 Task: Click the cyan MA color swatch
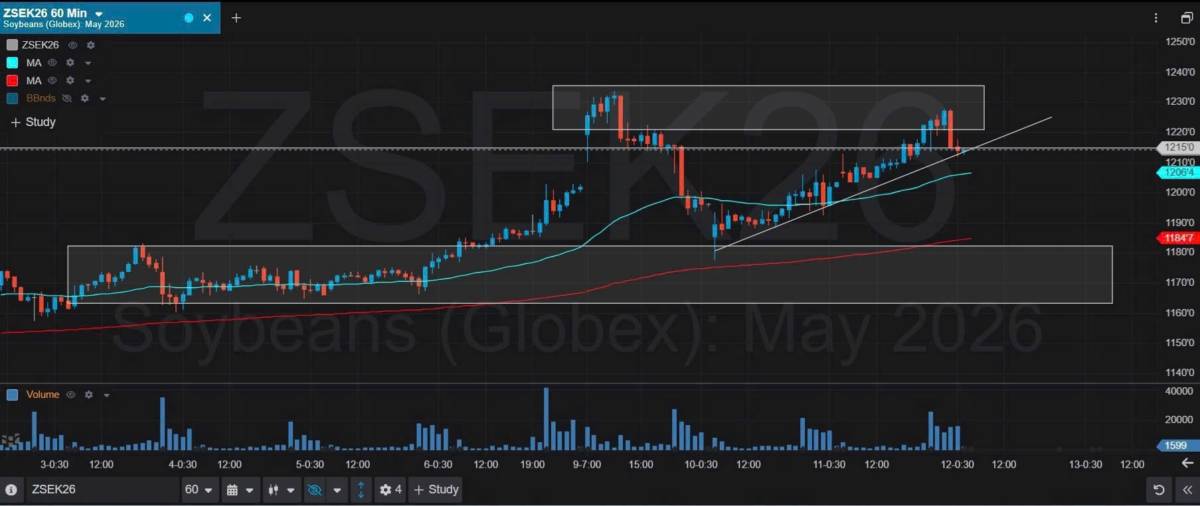point(12,63)
